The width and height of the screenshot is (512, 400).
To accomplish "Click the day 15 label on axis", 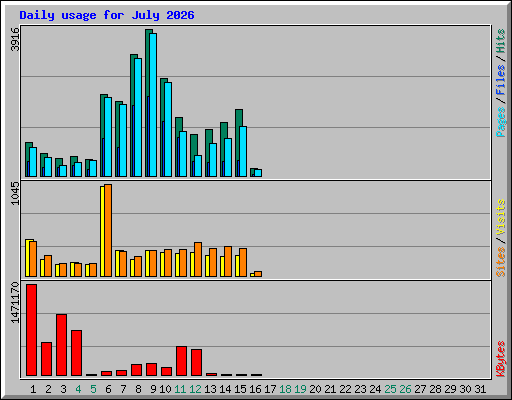I will click(240, 389).
